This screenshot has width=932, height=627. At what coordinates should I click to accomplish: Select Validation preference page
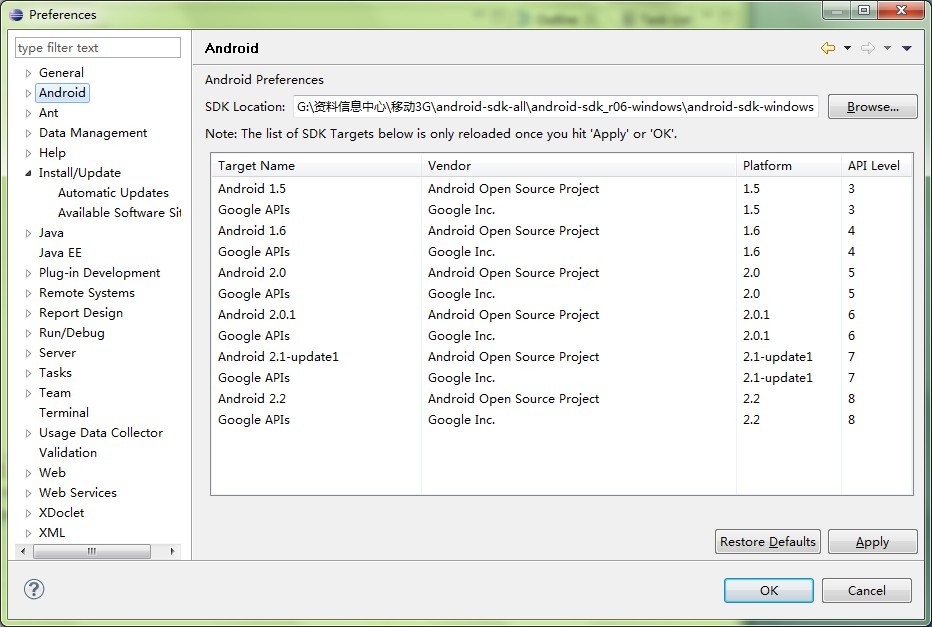[x=68, y=452]
